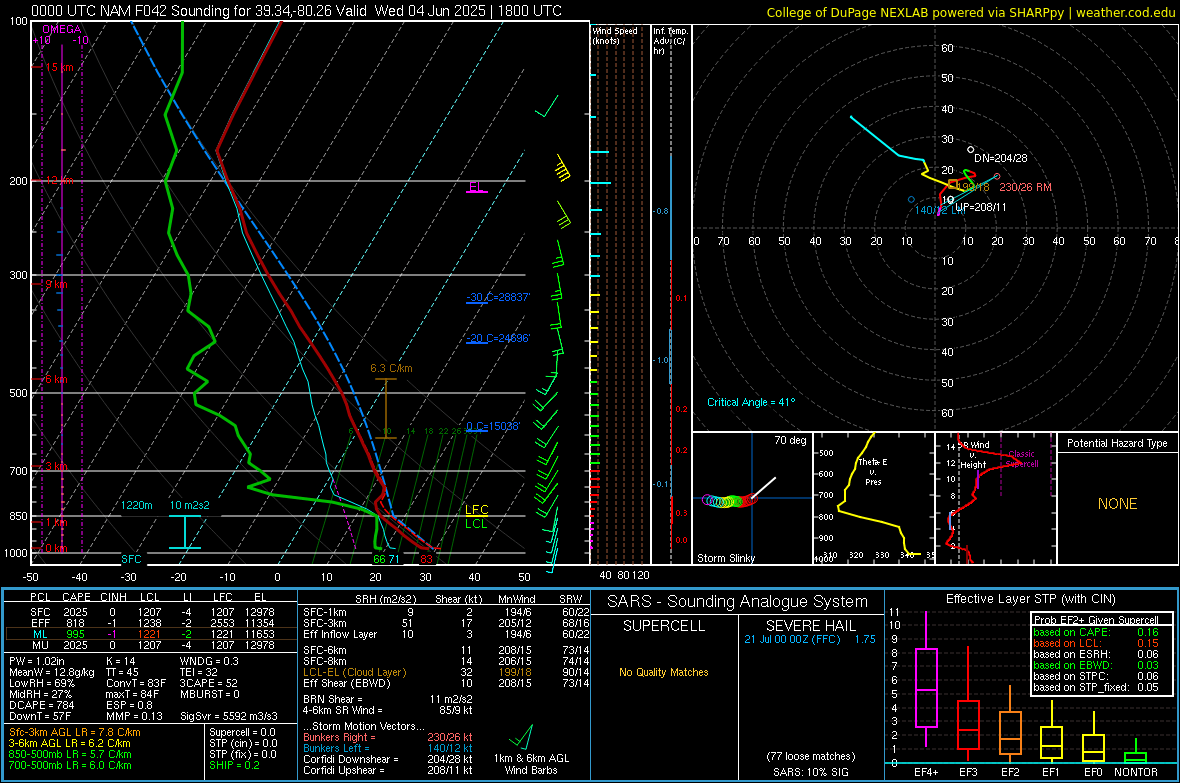Click the SFC-1km row in the shear table
The image size is (1180, 783).
(x=446, y=612)
